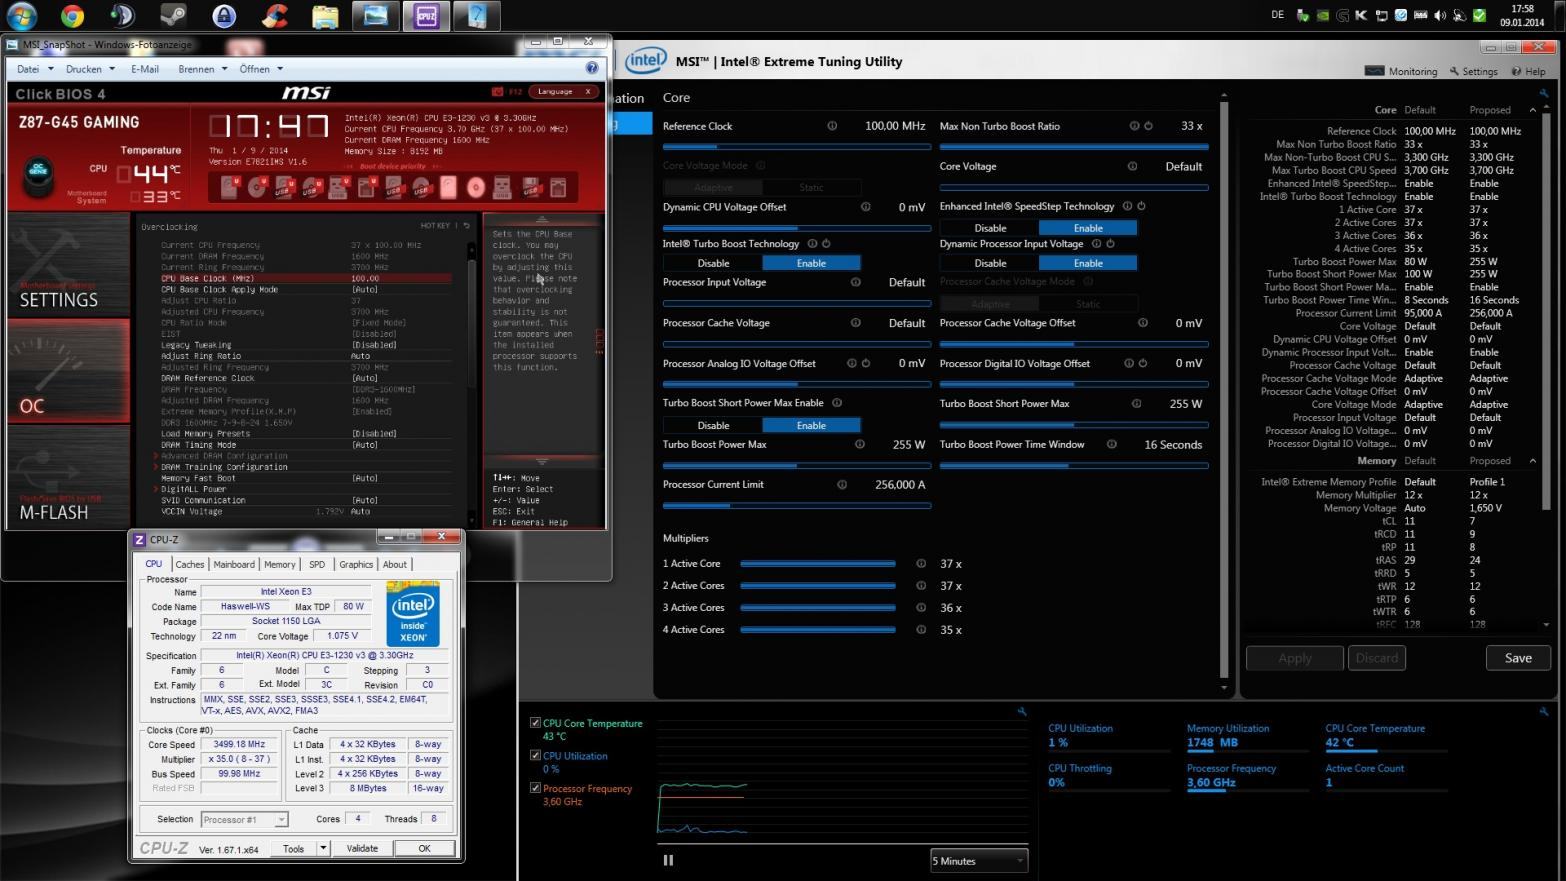This screenshot has width=1566, height=881.
Task: Switch to CPU-Z SPD tab
Action: click(x=317, y=564)
